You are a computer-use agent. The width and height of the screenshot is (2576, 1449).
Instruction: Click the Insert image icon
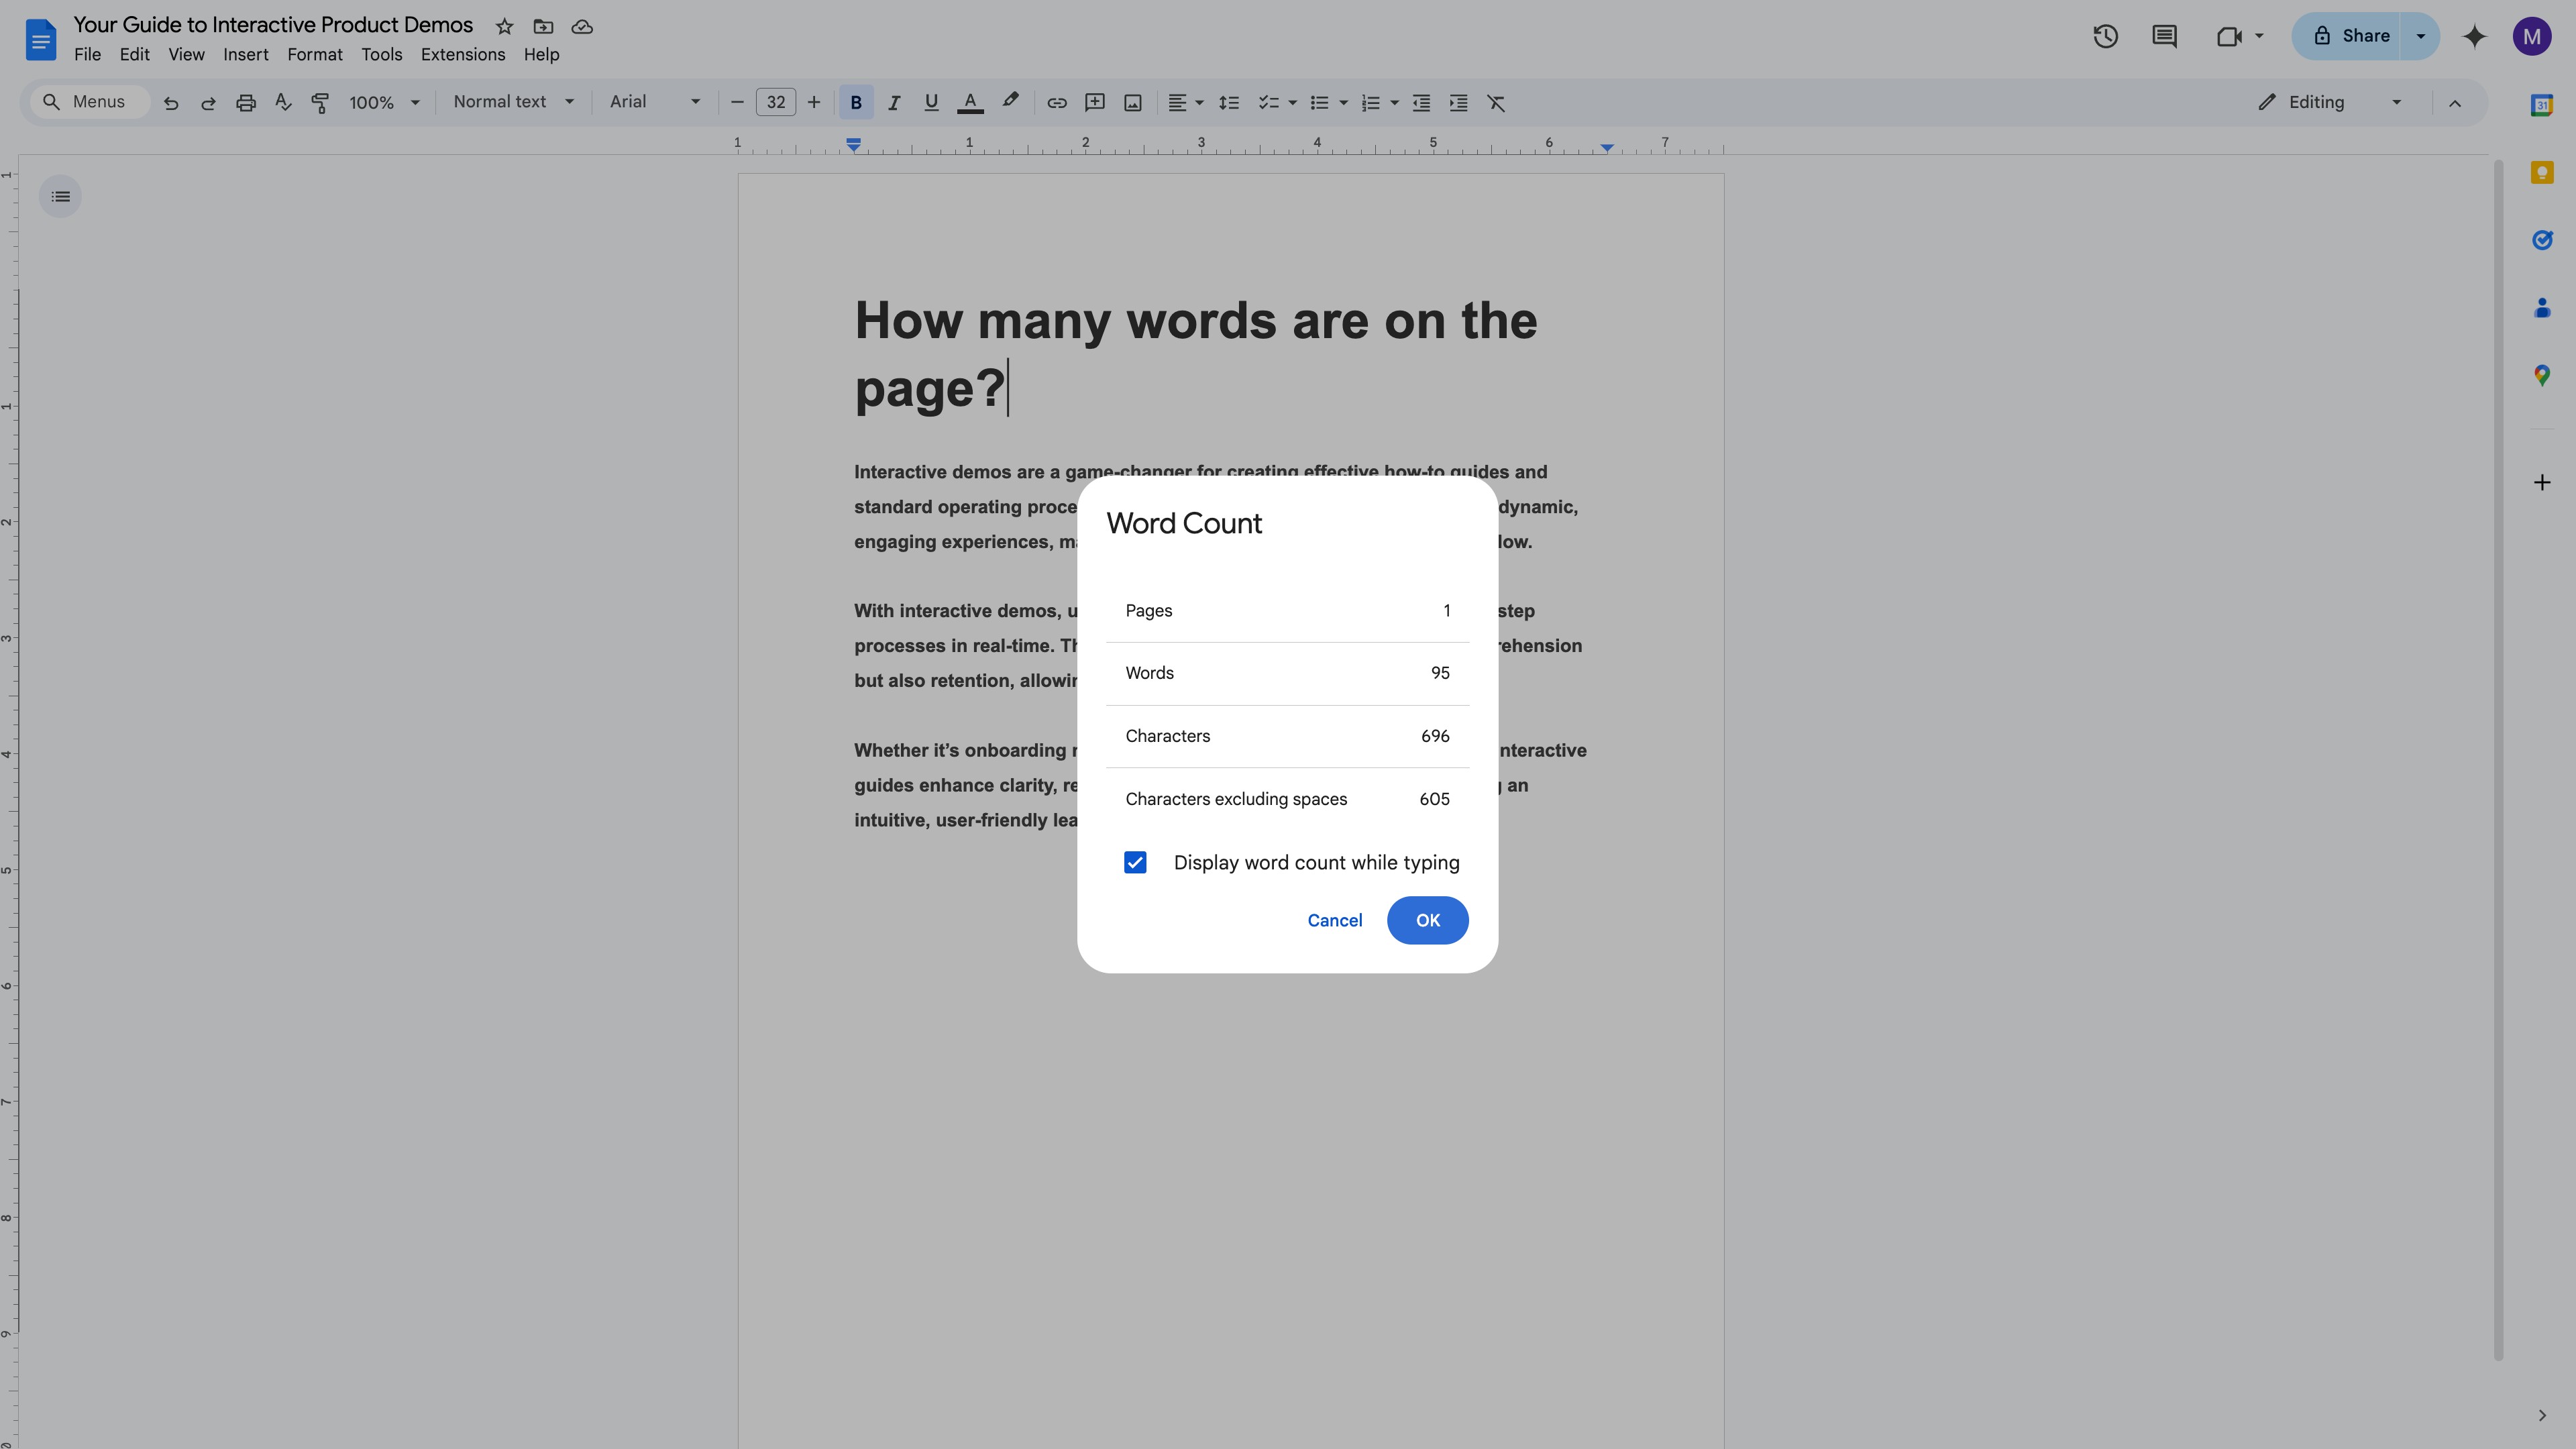pos(1133,103)
